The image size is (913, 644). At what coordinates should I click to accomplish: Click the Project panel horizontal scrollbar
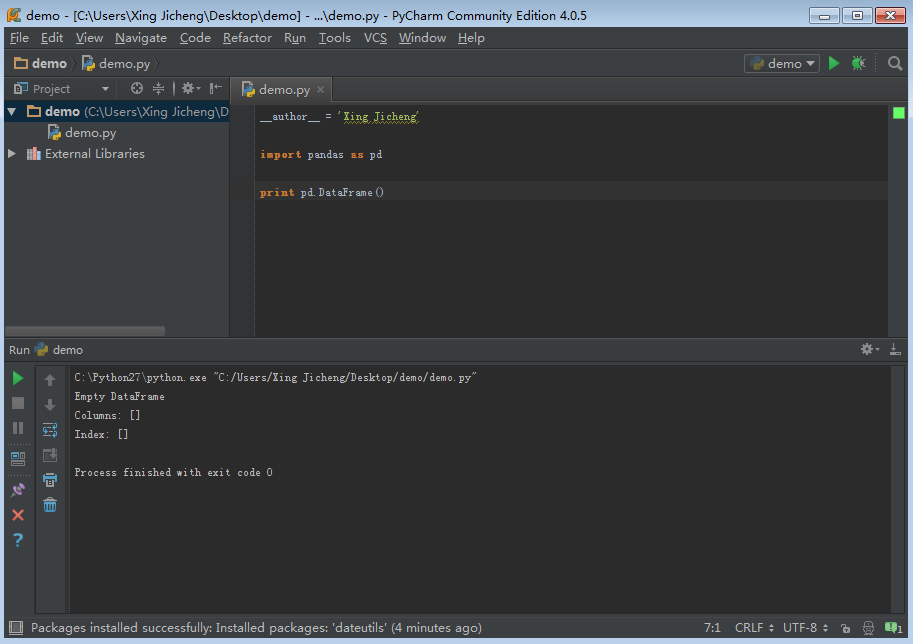click(85, 331)
